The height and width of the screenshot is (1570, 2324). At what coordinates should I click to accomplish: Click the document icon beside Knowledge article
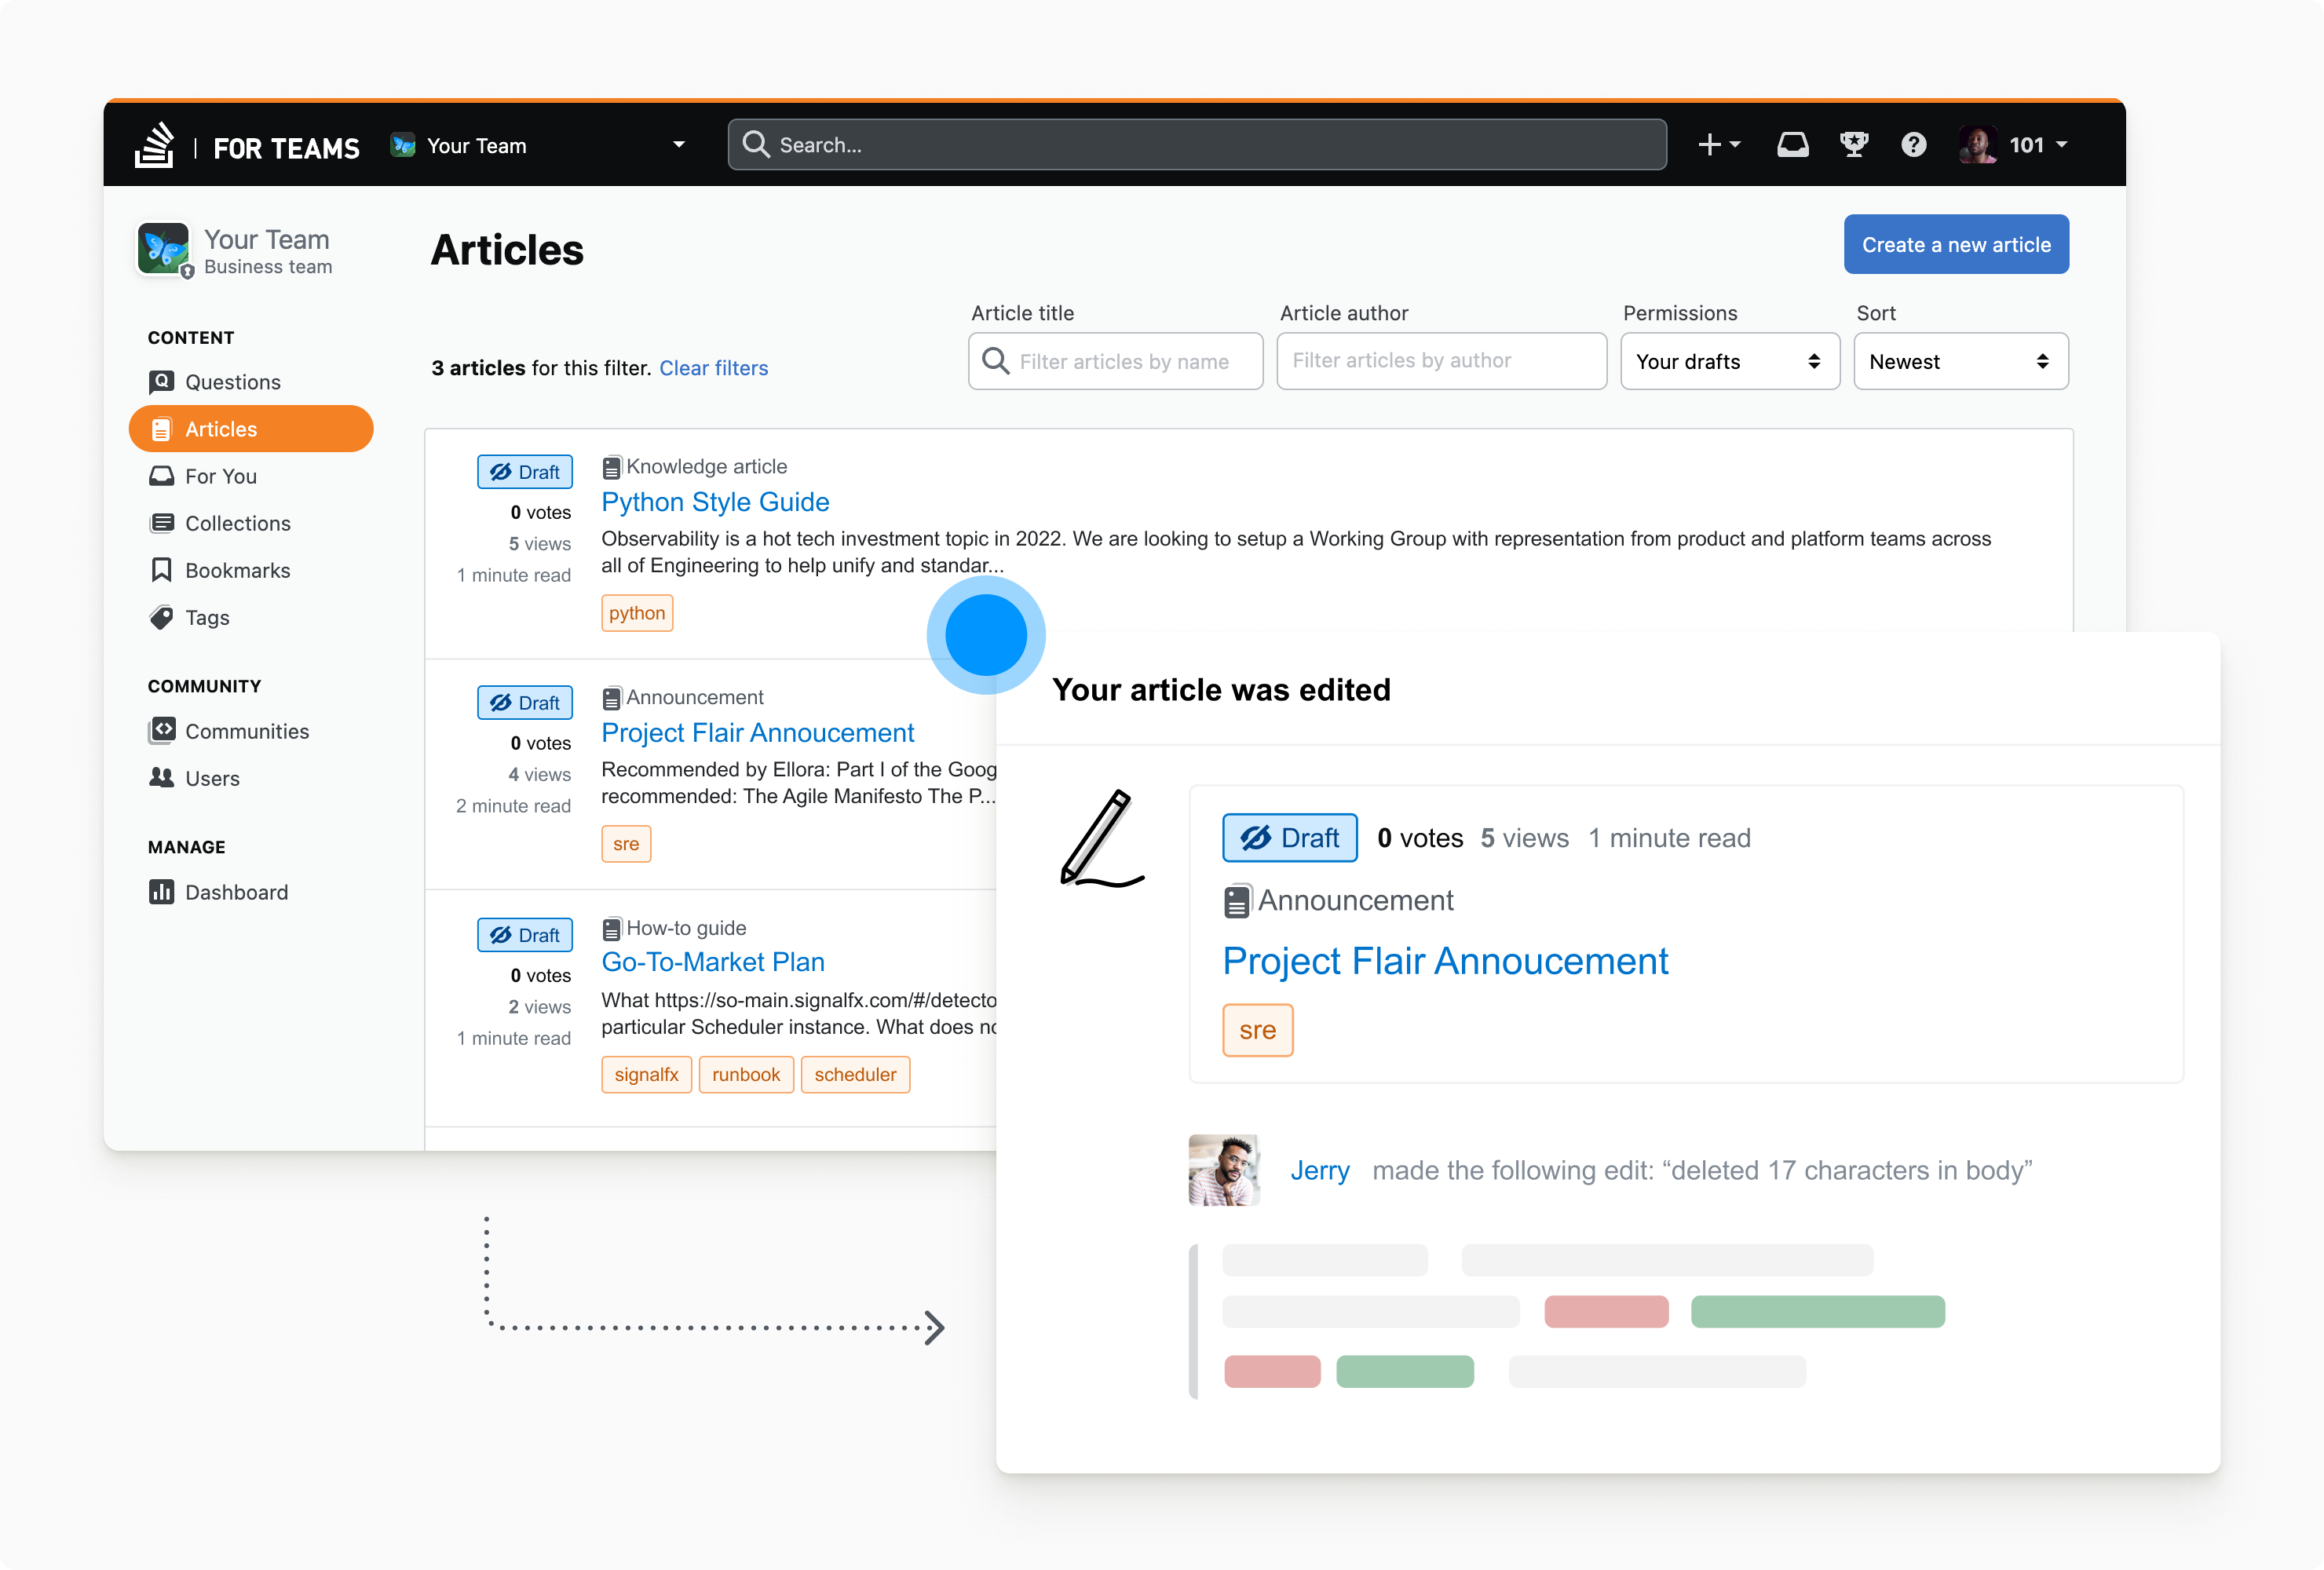click(x=611, y=467)
